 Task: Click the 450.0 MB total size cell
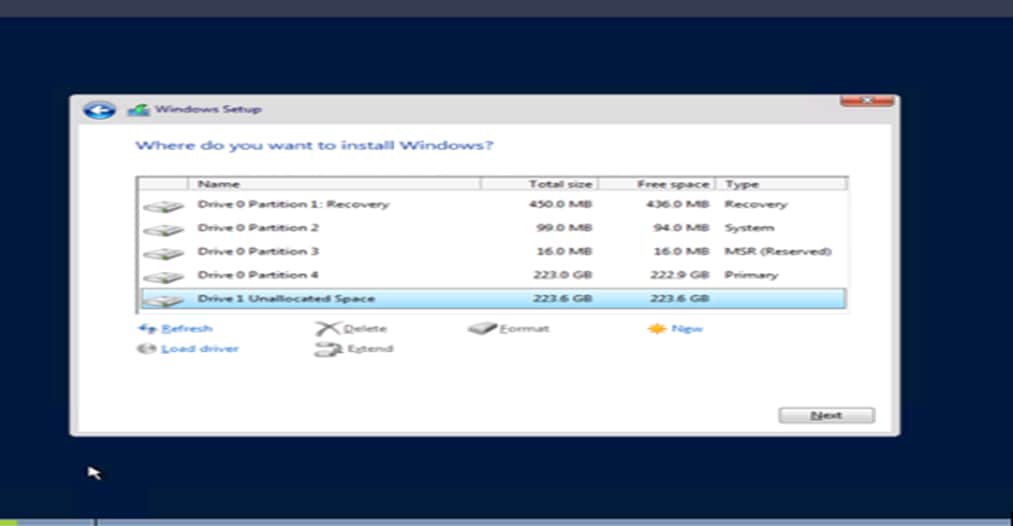(560, 204)
